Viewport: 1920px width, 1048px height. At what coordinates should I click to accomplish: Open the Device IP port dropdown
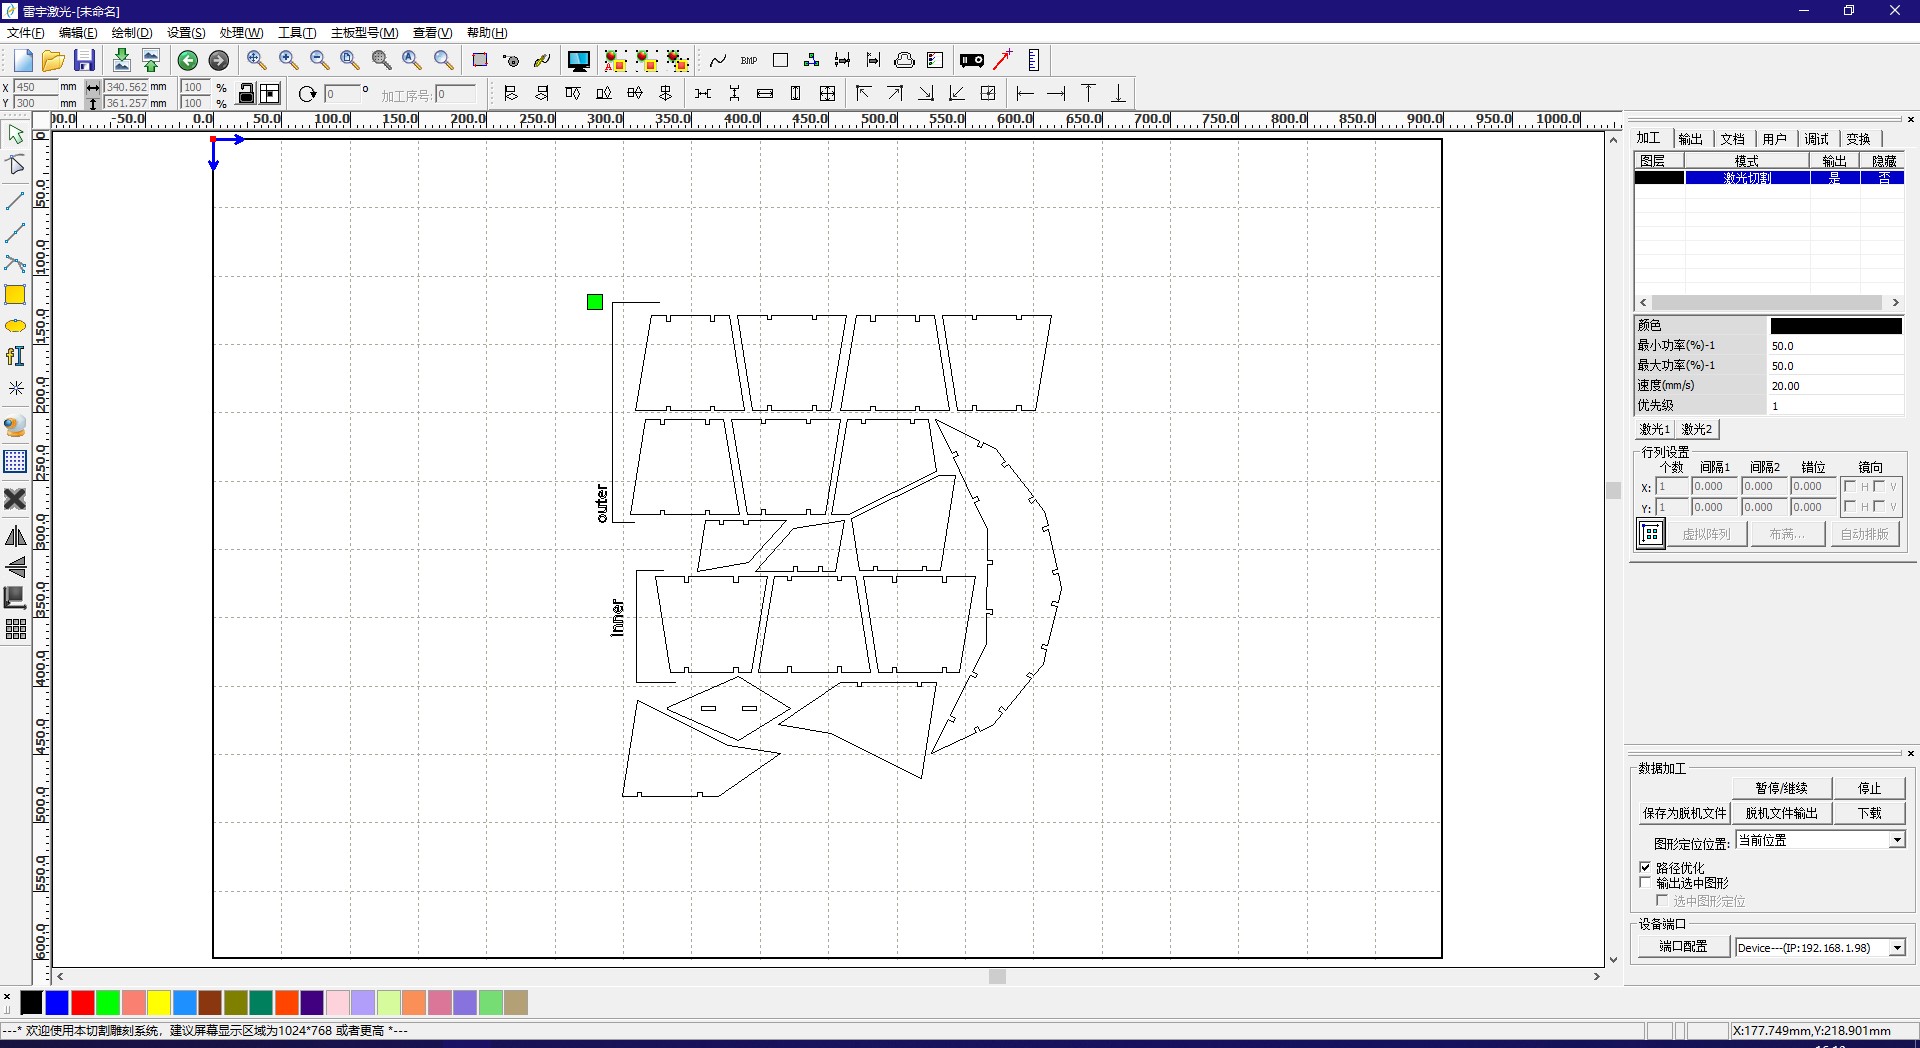tap(1896, 948)
